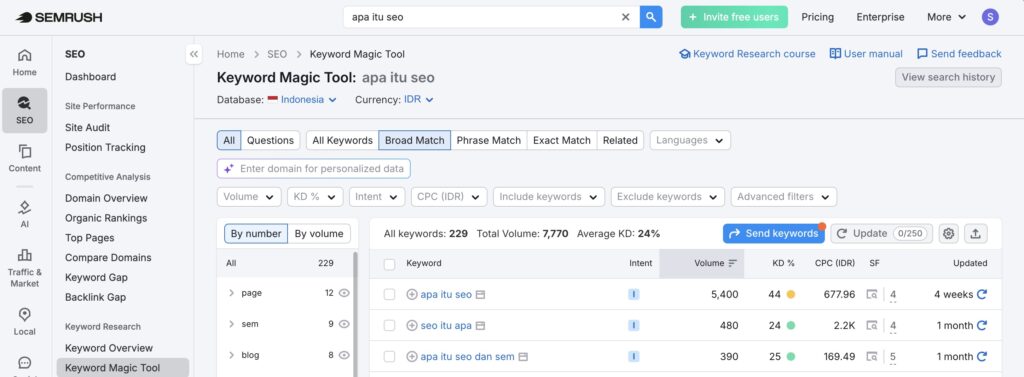Add 'apa itu seo dan sem' plus icon
The image size is (1024, 377).
(x=411, y=357)
